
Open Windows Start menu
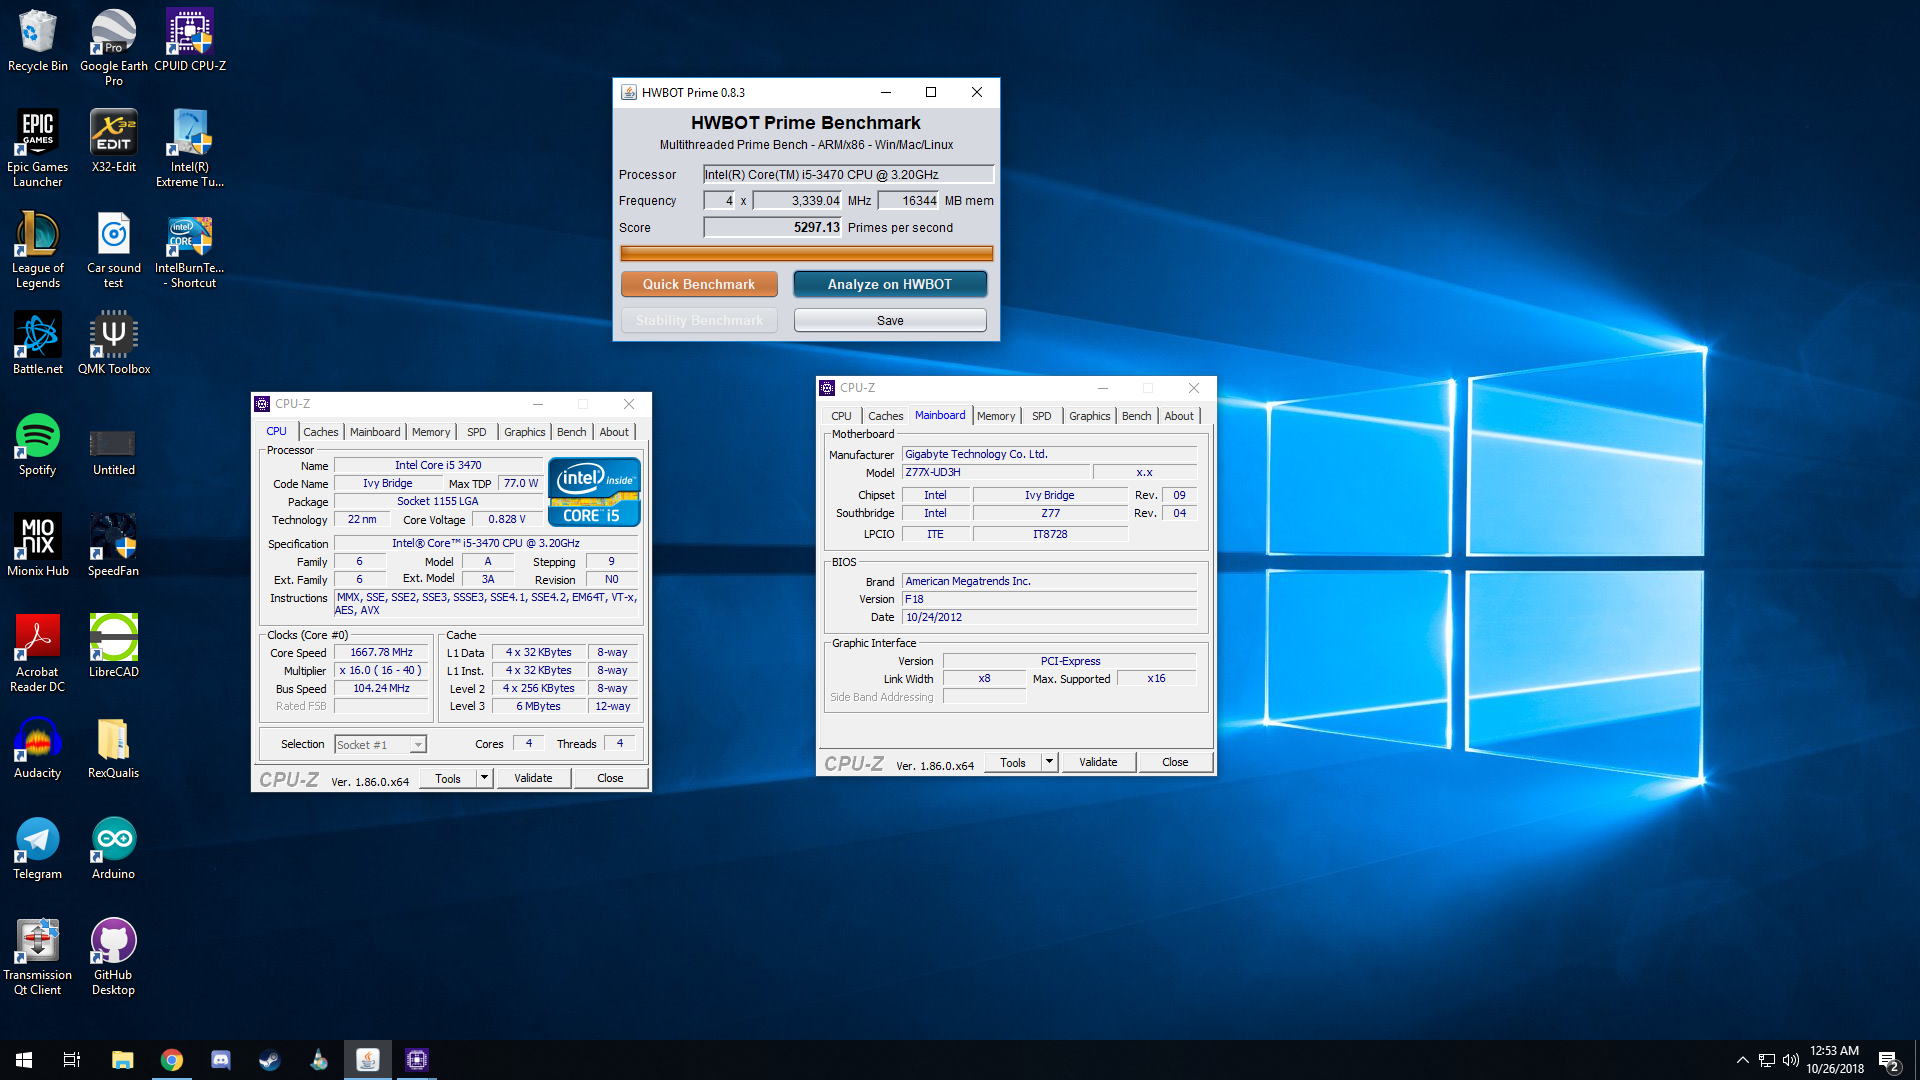(x=24, y=1060)
